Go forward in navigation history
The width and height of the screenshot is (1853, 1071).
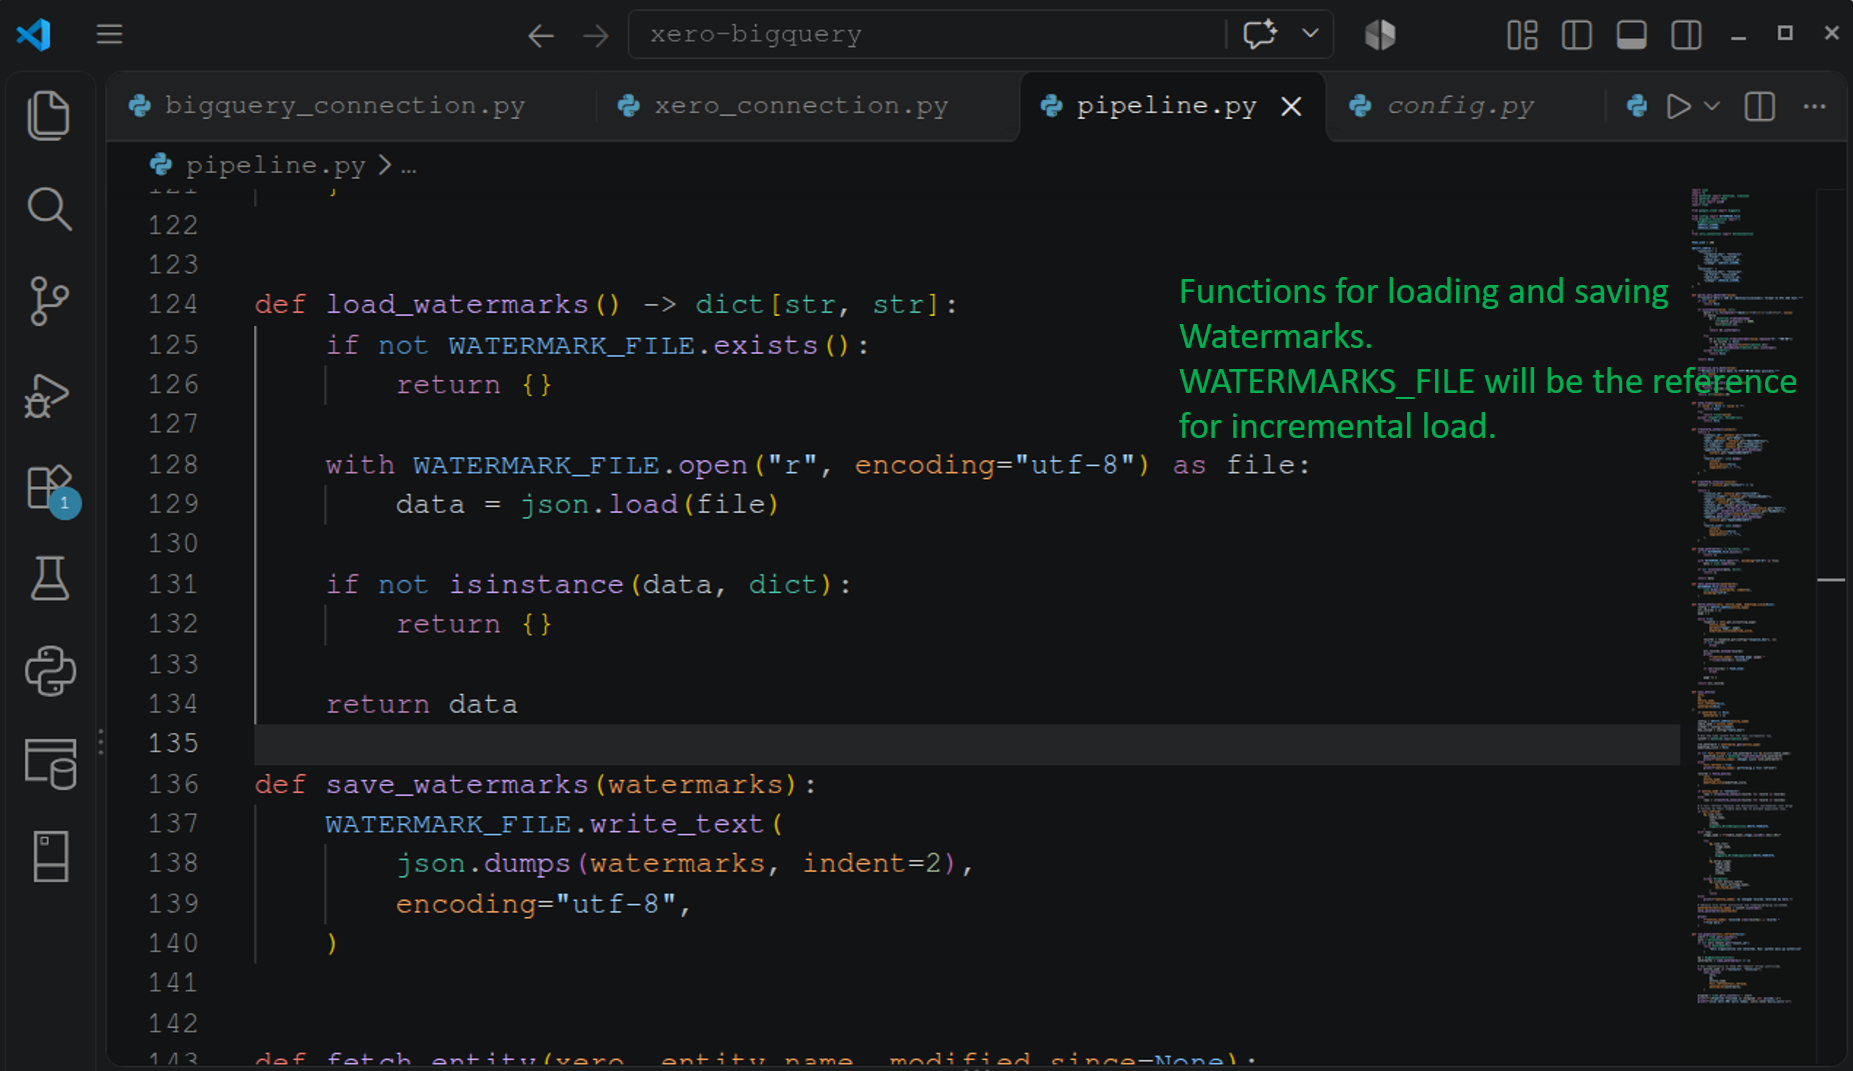(596, 36)
